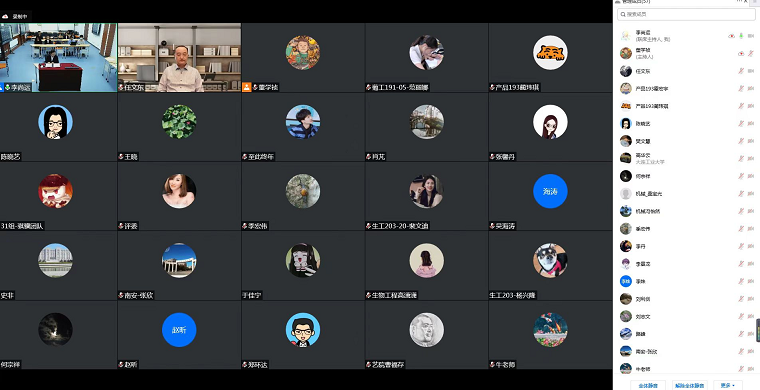Toggle the red eye icon of first member
The image size is (760, 390).
click(731, 36)
